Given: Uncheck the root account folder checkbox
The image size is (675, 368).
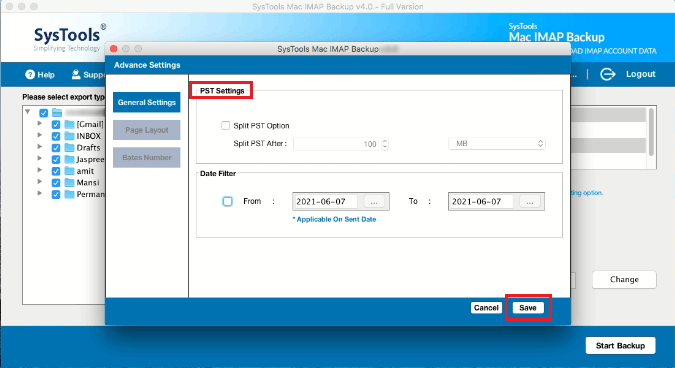Looking at the screenshot, I should [x=43, y=113].
